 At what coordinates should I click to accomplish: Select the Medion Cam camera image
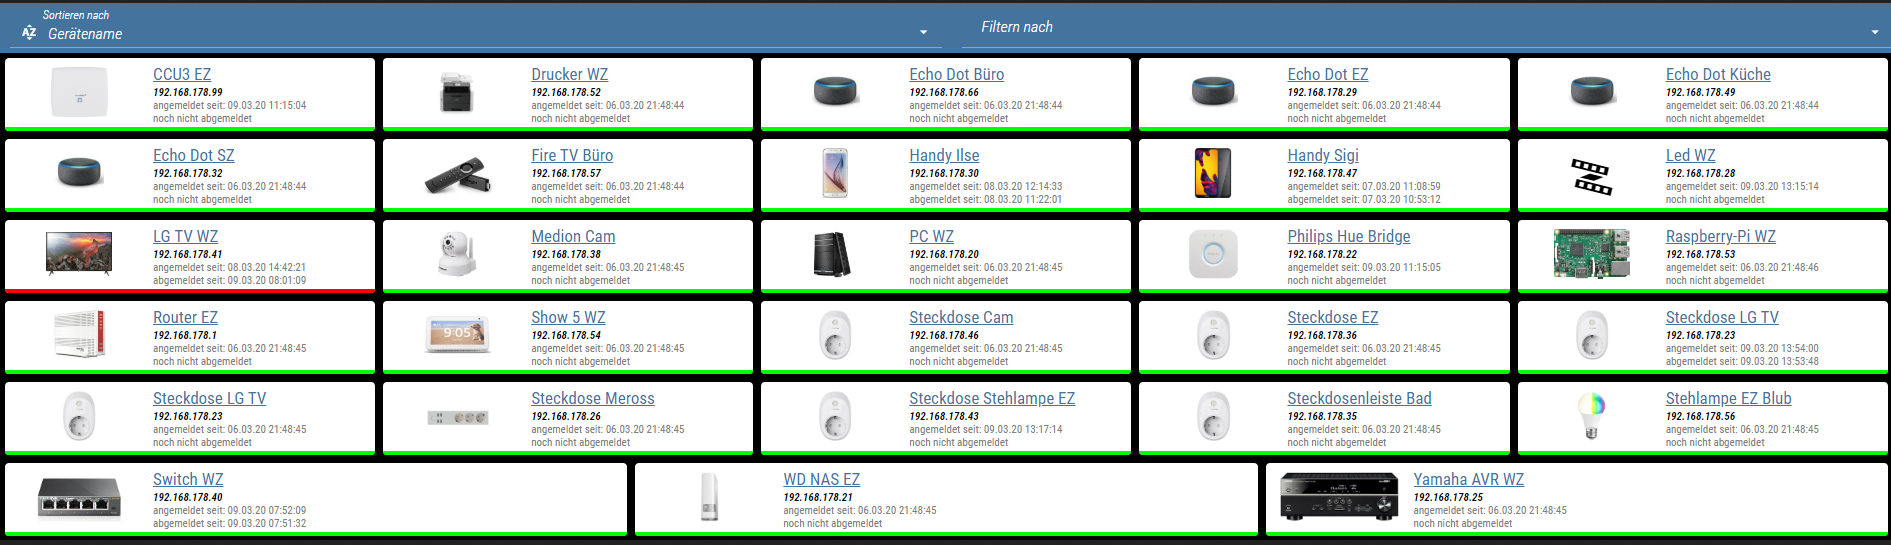(x=457, y=254)
